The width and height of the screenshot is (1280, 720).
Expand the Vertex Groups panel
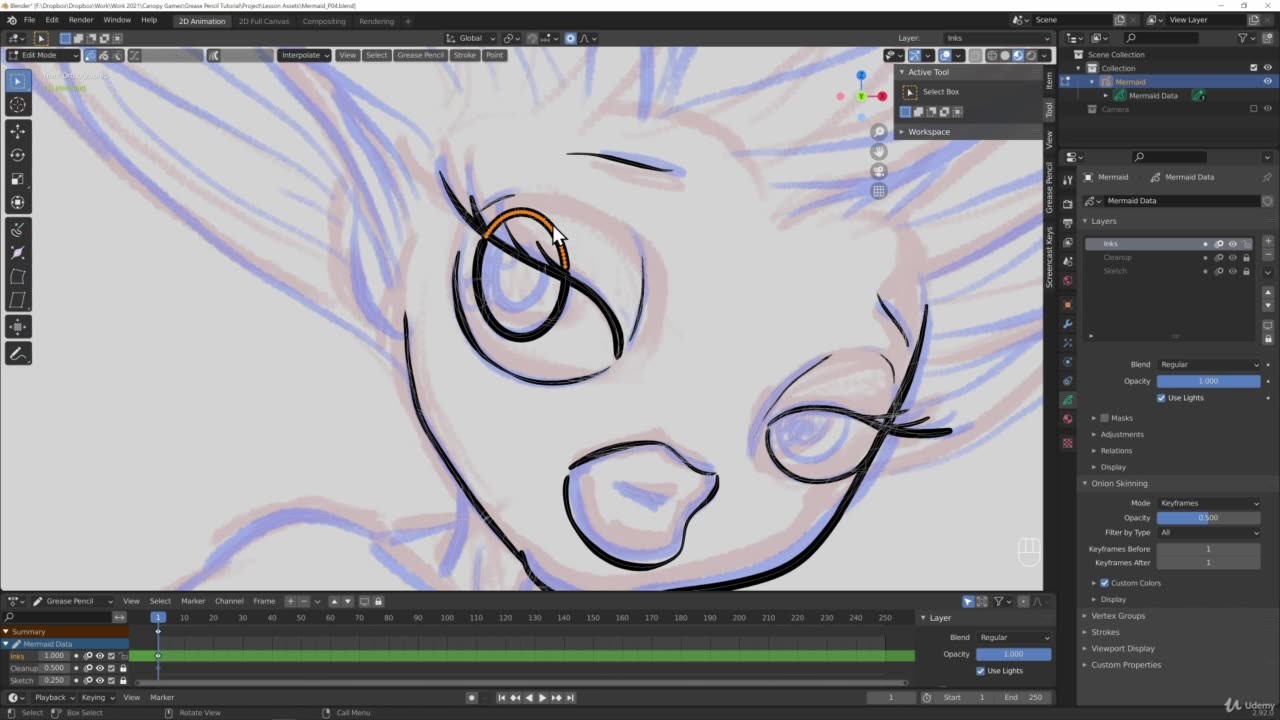click(1118, 616)
